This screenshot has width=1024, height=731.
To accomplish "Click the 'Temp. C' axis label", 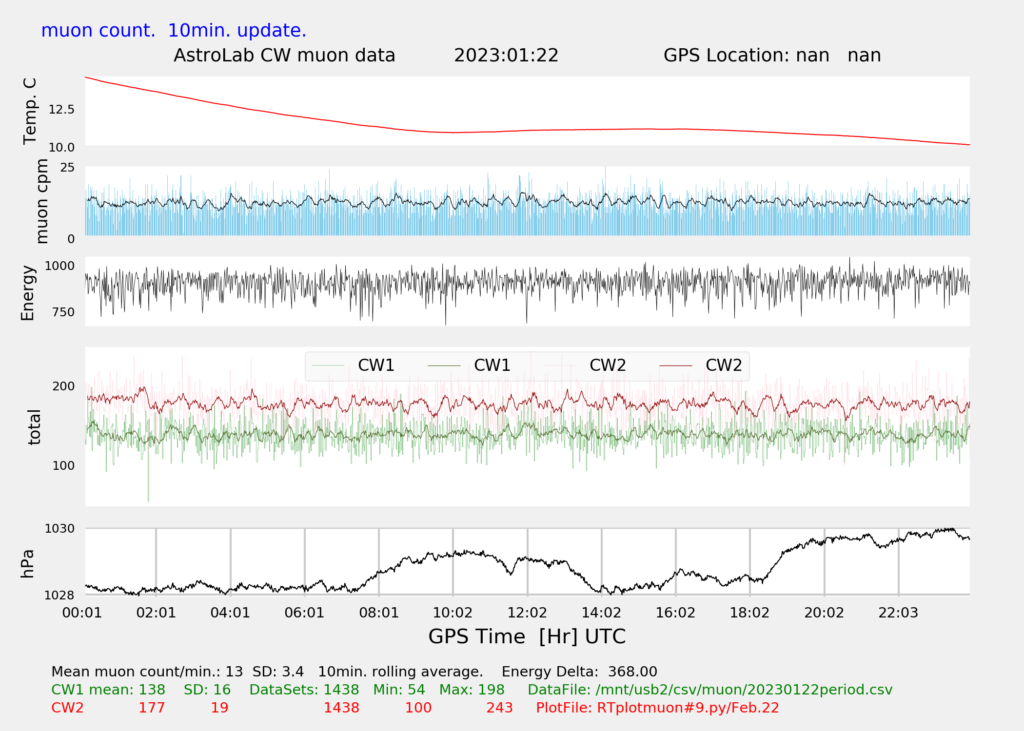I will pyautogui.click(x=30, y=111).
